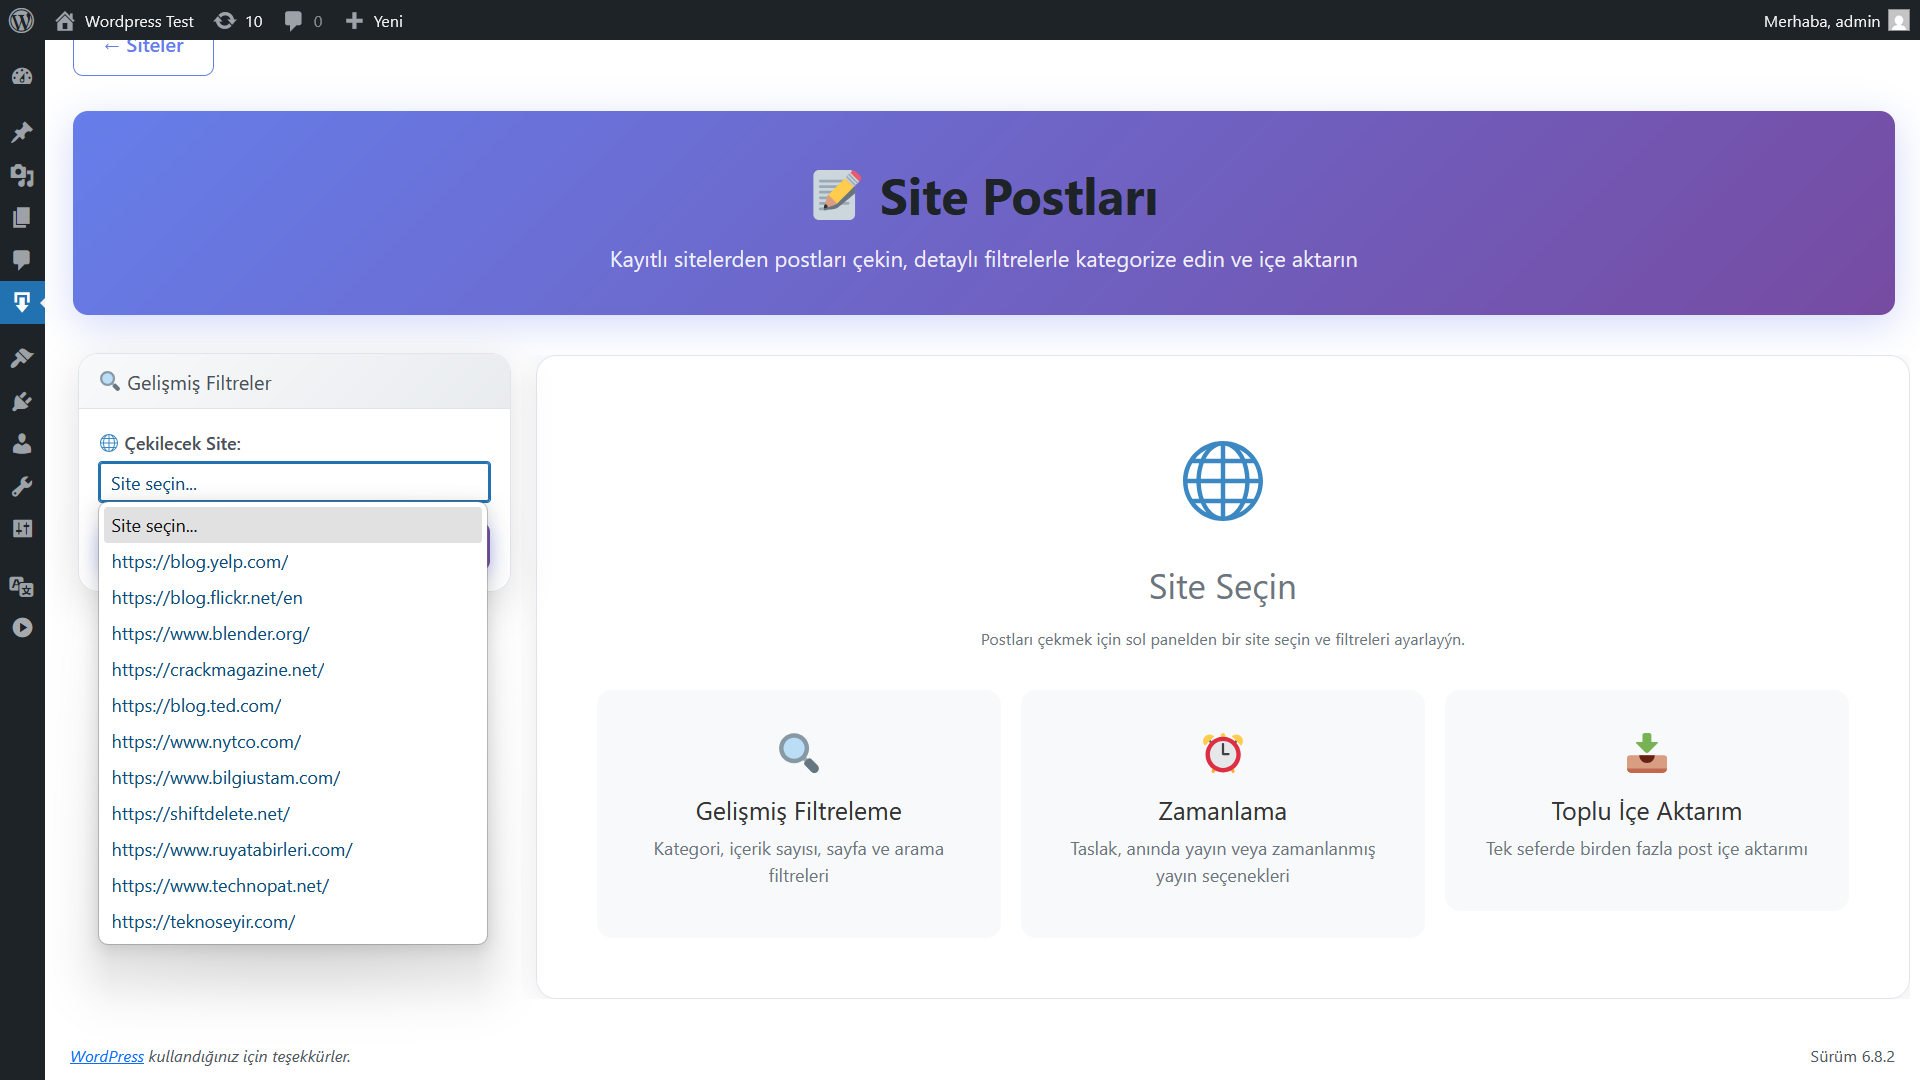Click the Sürüm 6.8.2 version text

(x=1852, y=1056)
